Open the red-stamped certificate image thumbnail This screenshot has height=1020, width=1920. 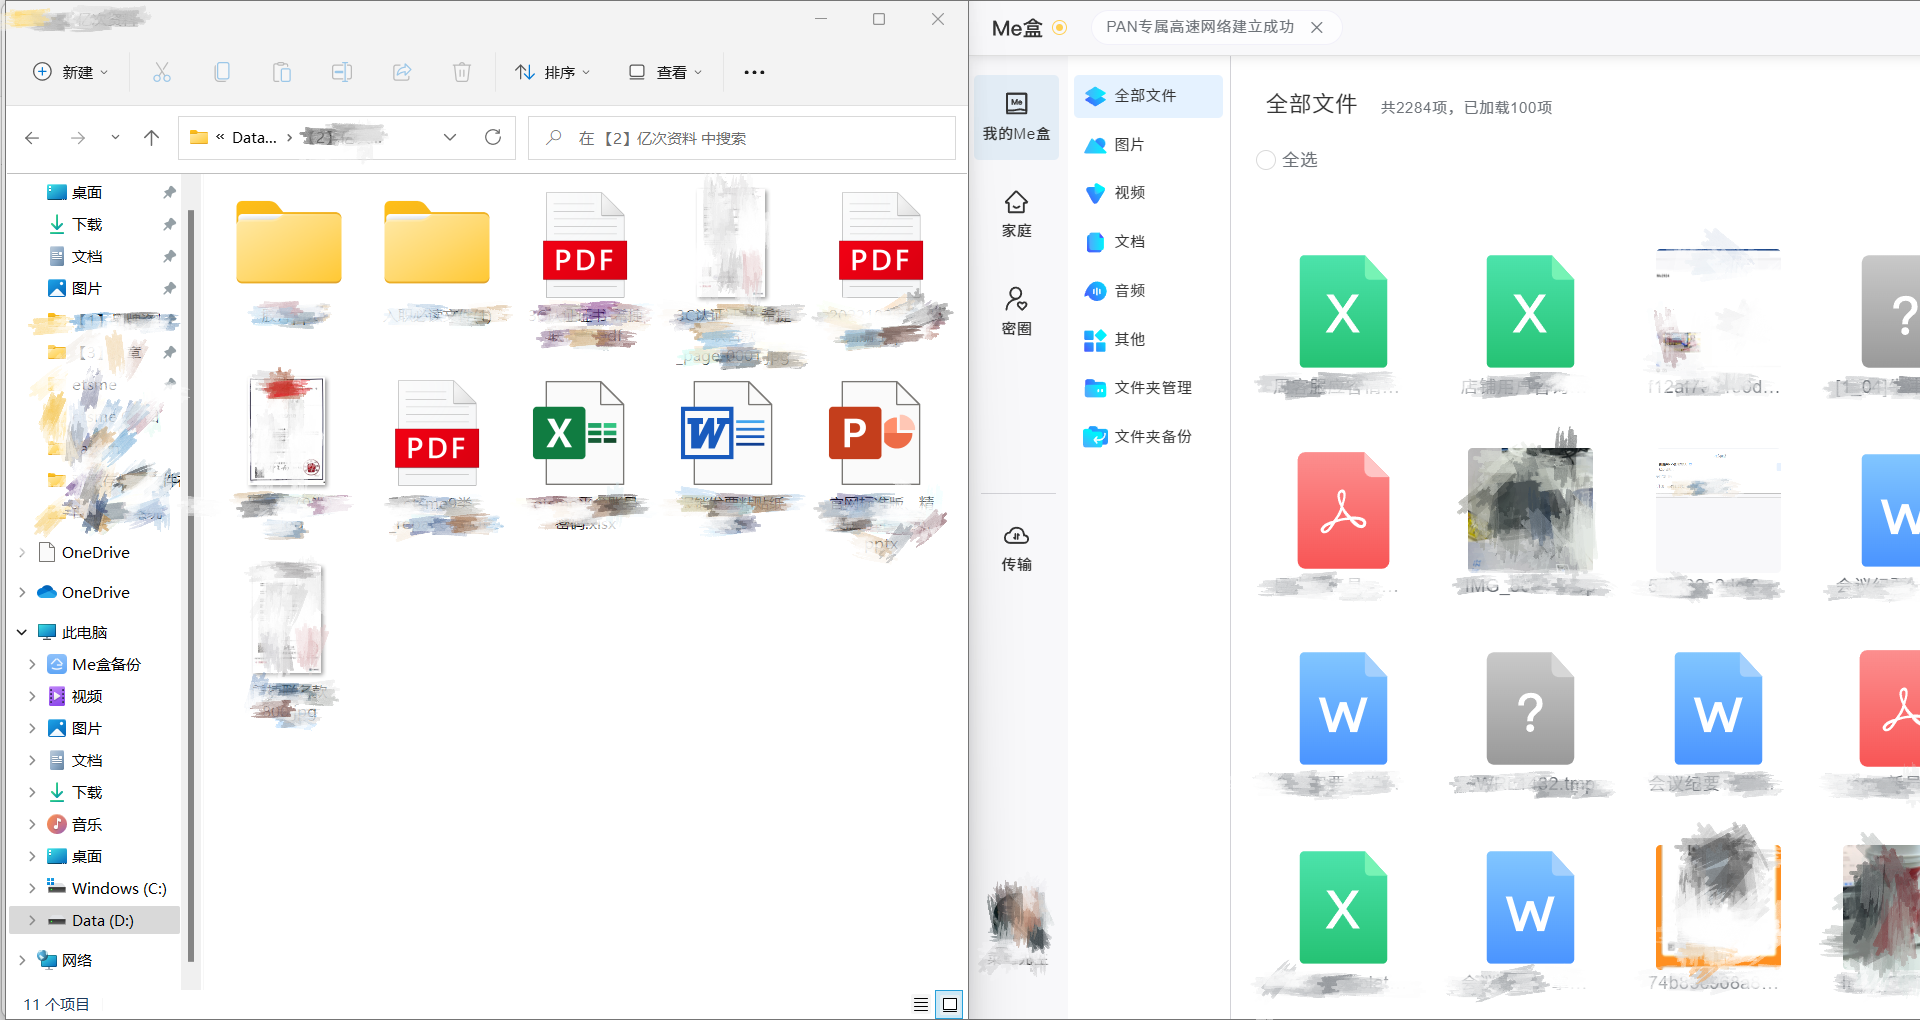(287, 430)
